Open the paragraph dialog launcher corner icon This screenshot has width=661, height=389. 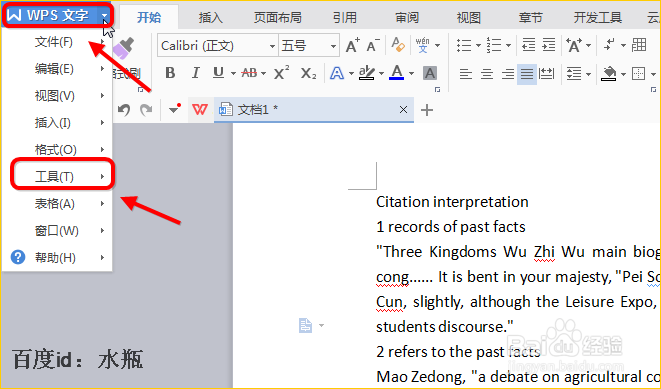point(653,89)
